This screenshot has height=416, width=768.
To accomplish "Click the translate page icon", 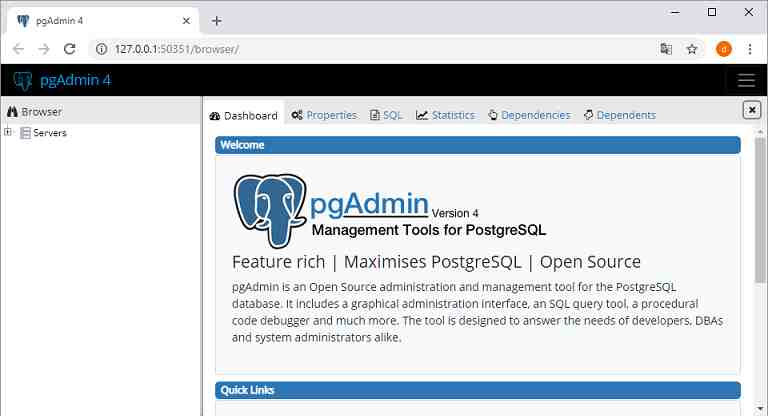I will 666,49.
